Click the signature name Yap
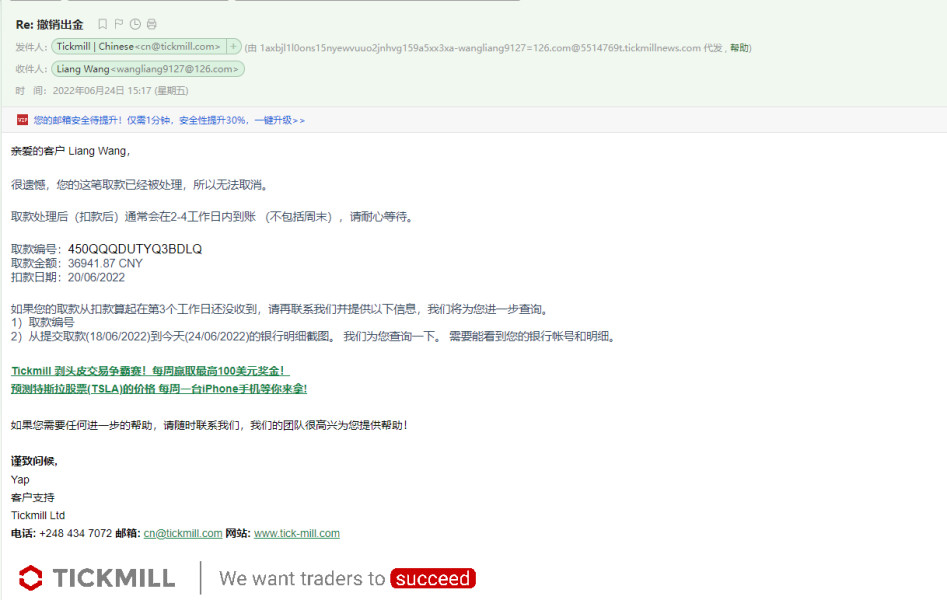 click(20, 480)
